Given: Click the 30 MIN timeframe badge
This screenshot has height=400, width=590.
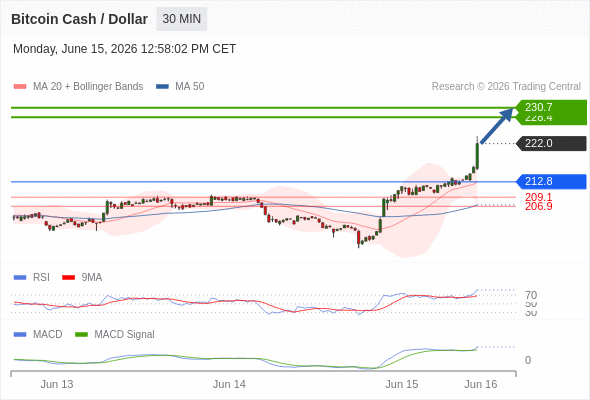Looking at the screenshot, I should tap(181, 19).
